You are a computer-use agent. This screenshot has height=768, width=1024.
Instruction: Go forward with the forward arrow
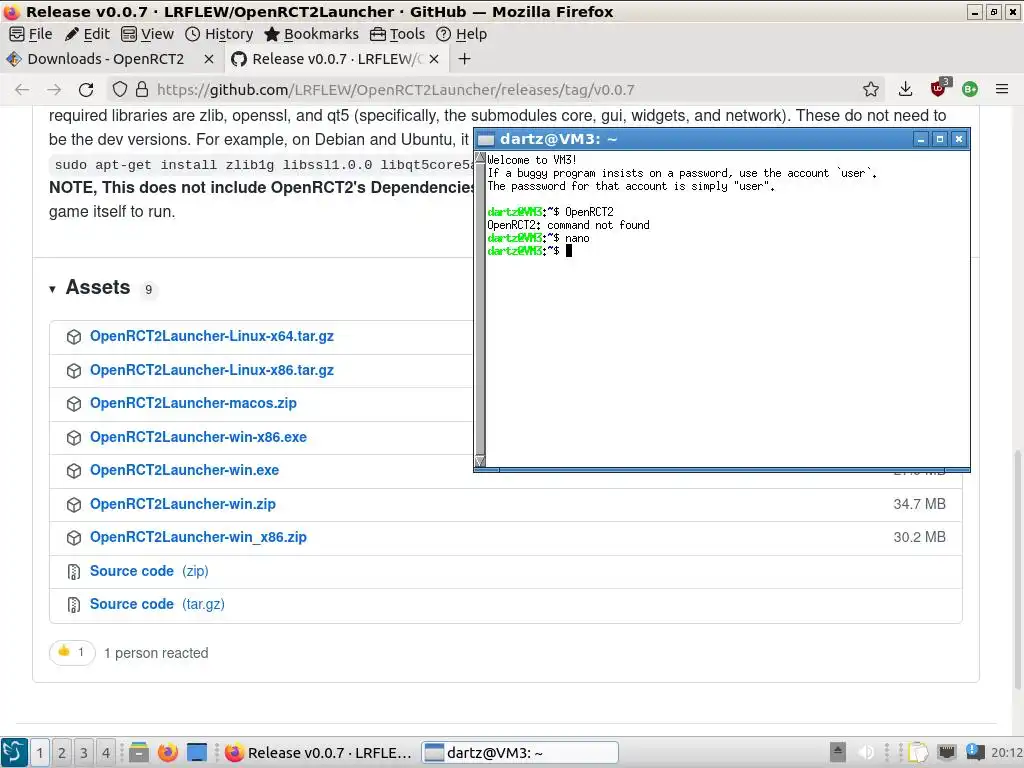pyautogui.click(x=54, y=89)
